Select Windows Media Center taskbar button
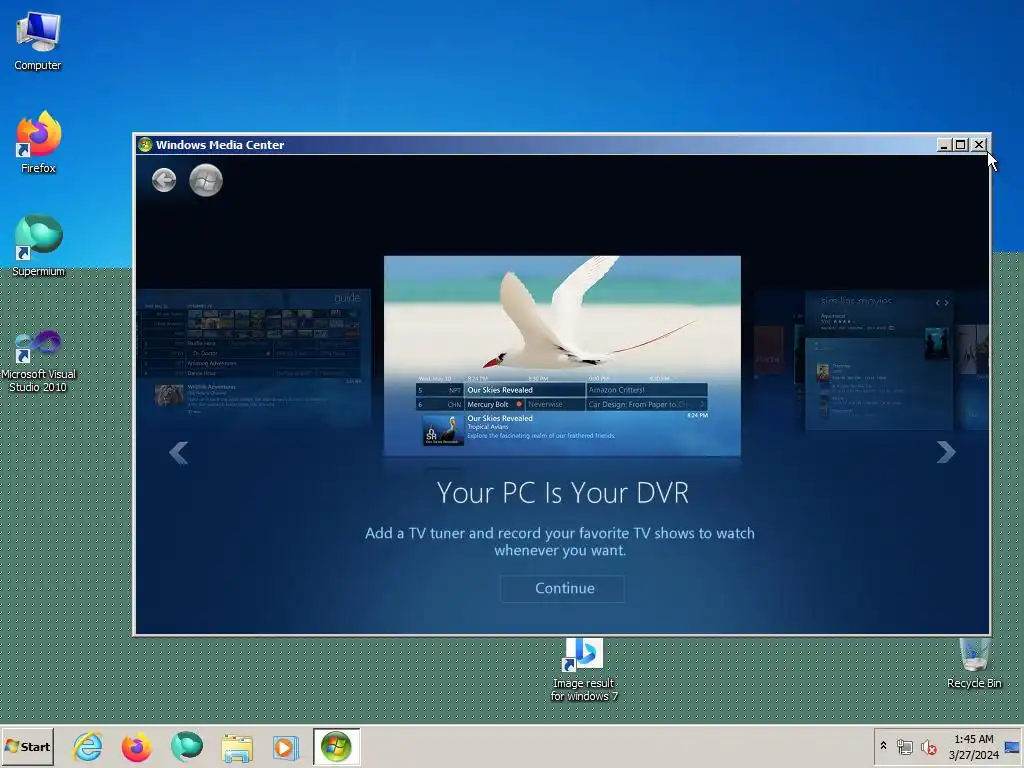Screen dimensions: 1024x768 [336, 746]
